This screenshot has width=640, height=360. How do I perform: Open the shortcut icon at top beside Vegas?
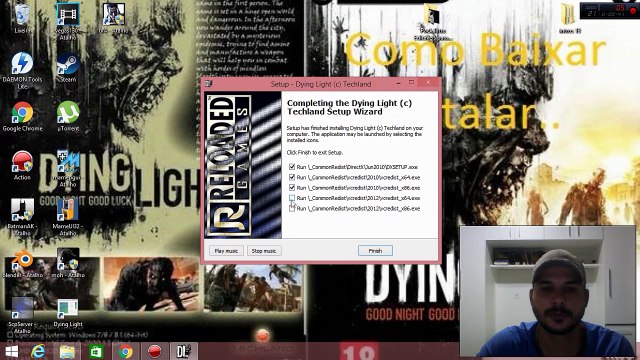tap(113, 18)
